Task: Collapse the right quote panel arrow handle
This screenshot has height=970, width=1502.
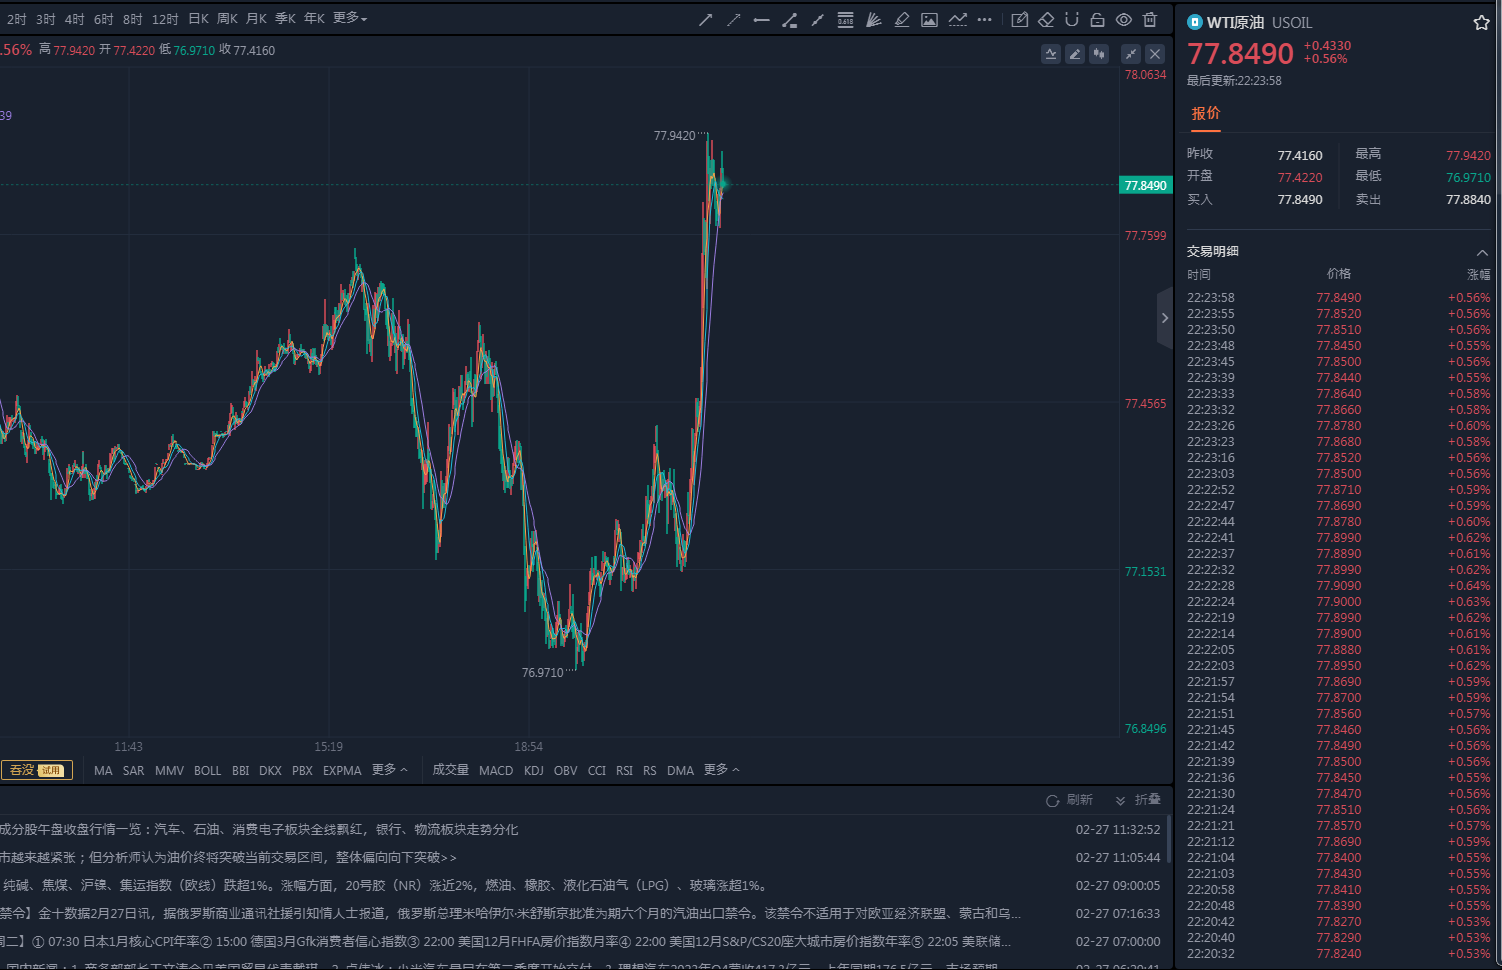Action: (x=1164, y=318)
